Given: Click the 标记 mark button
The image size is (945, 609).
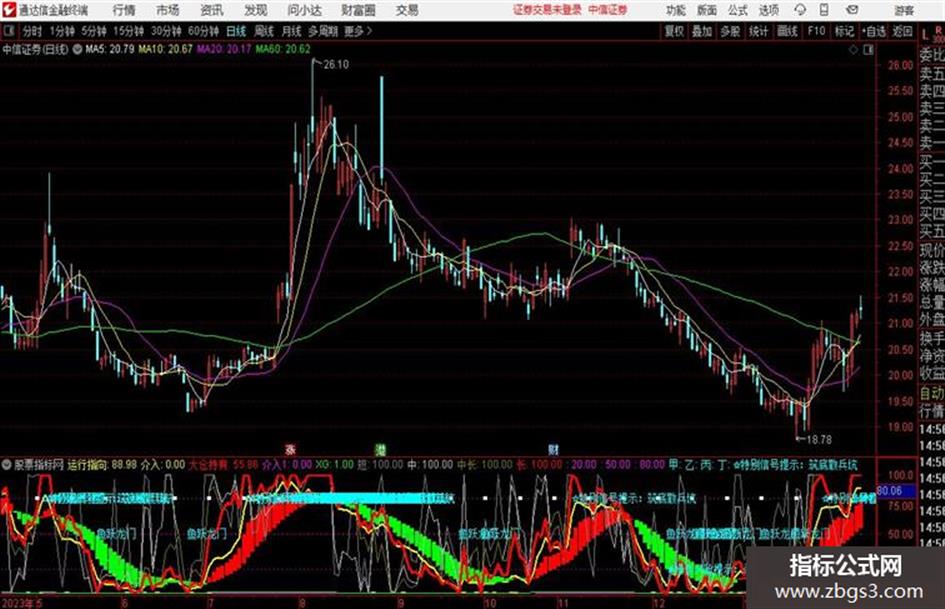Looking at the screenshot, I should tap(844, 31).
